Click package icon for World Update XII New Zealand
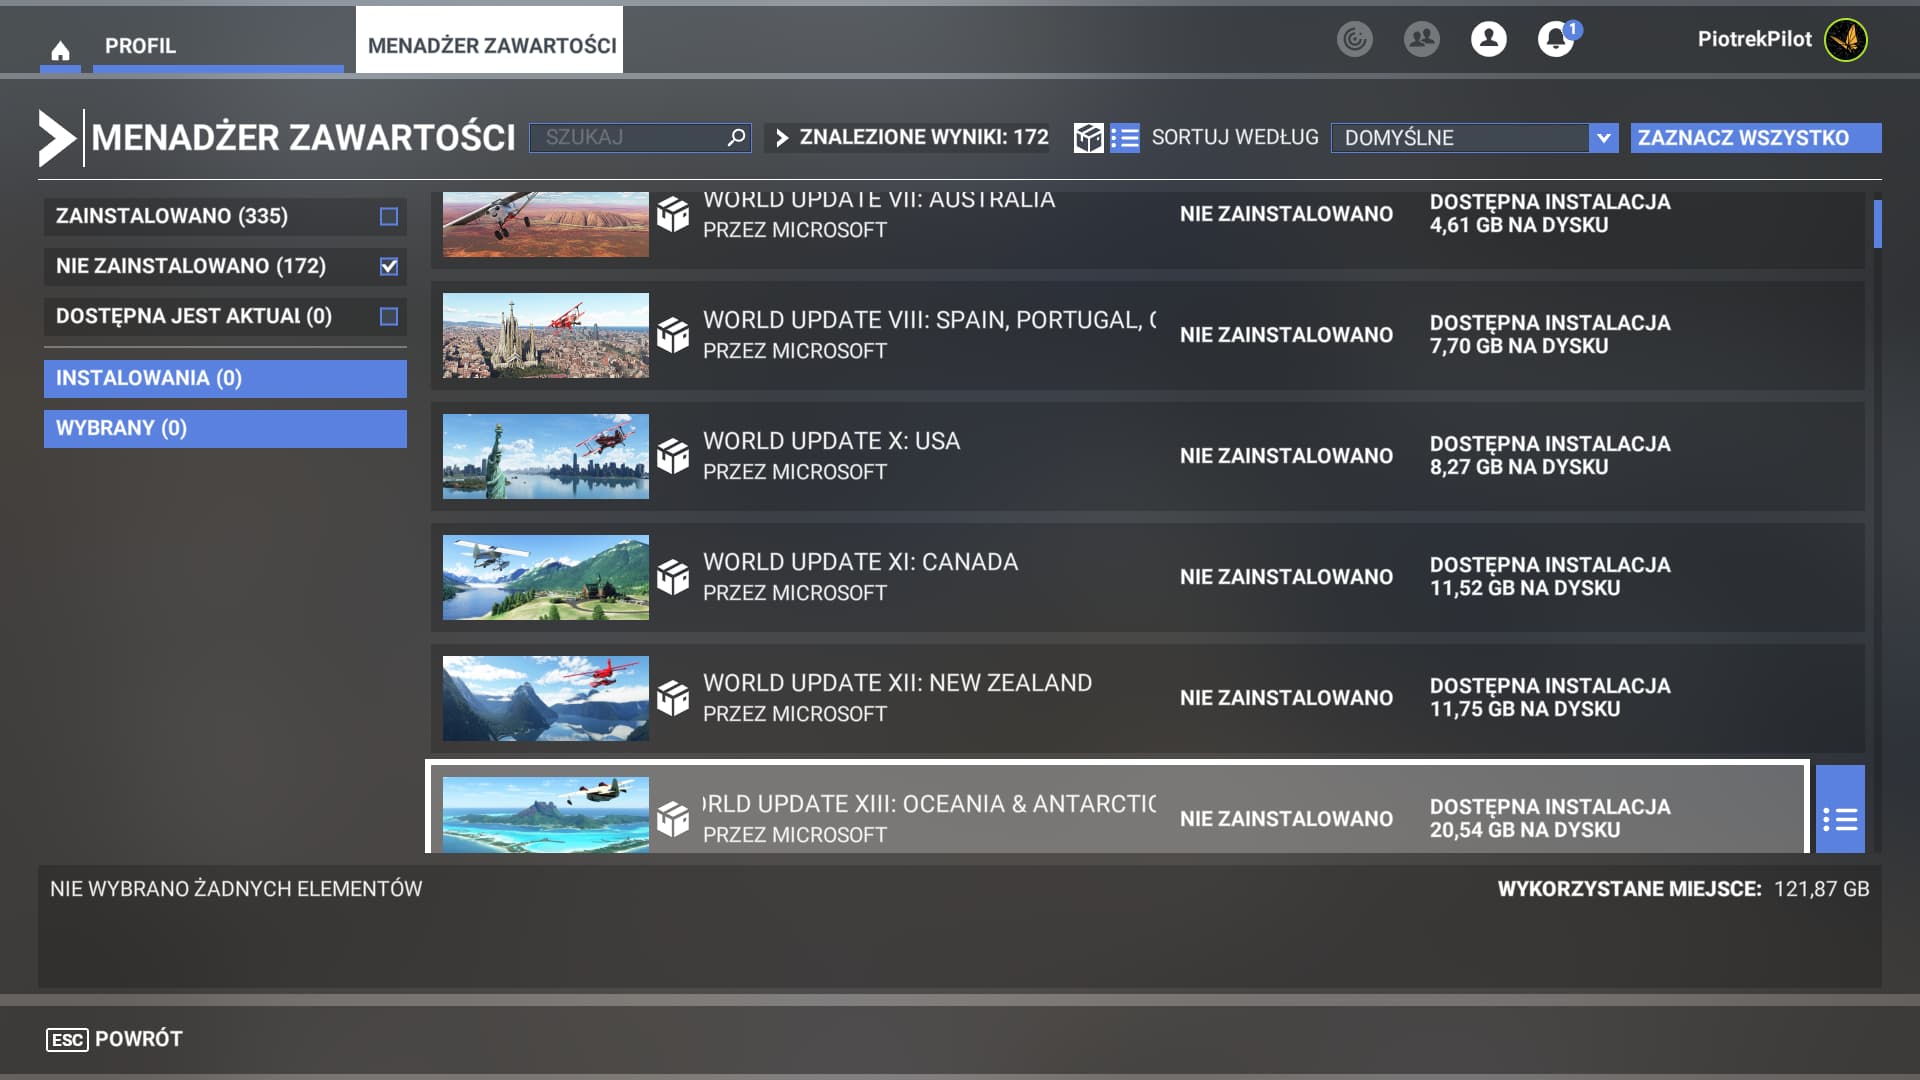This screenshot has width=1920, height=1080. [x=673, y=698]
